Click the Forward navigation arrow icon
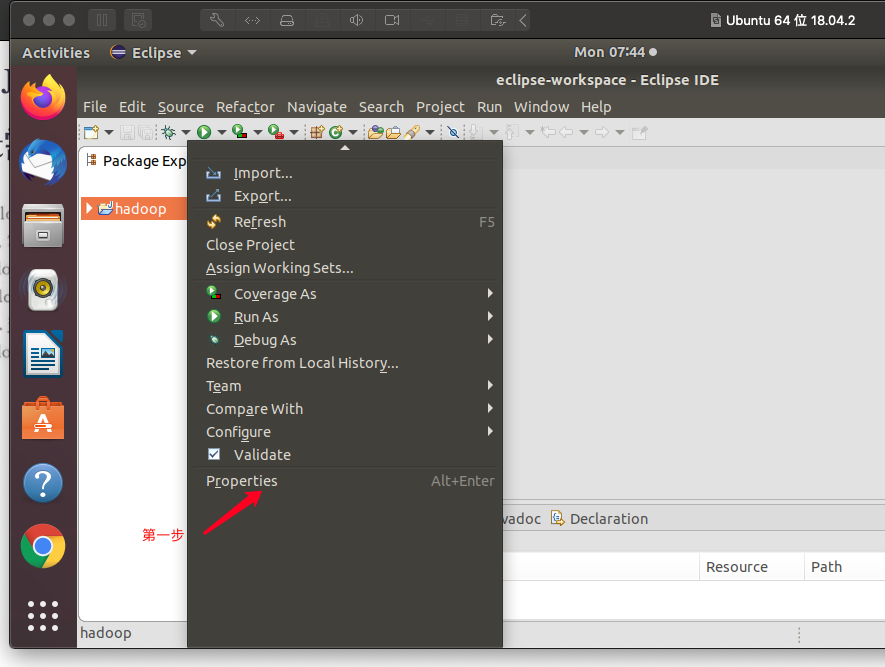The image size is (885, 667). coord(602,133)
